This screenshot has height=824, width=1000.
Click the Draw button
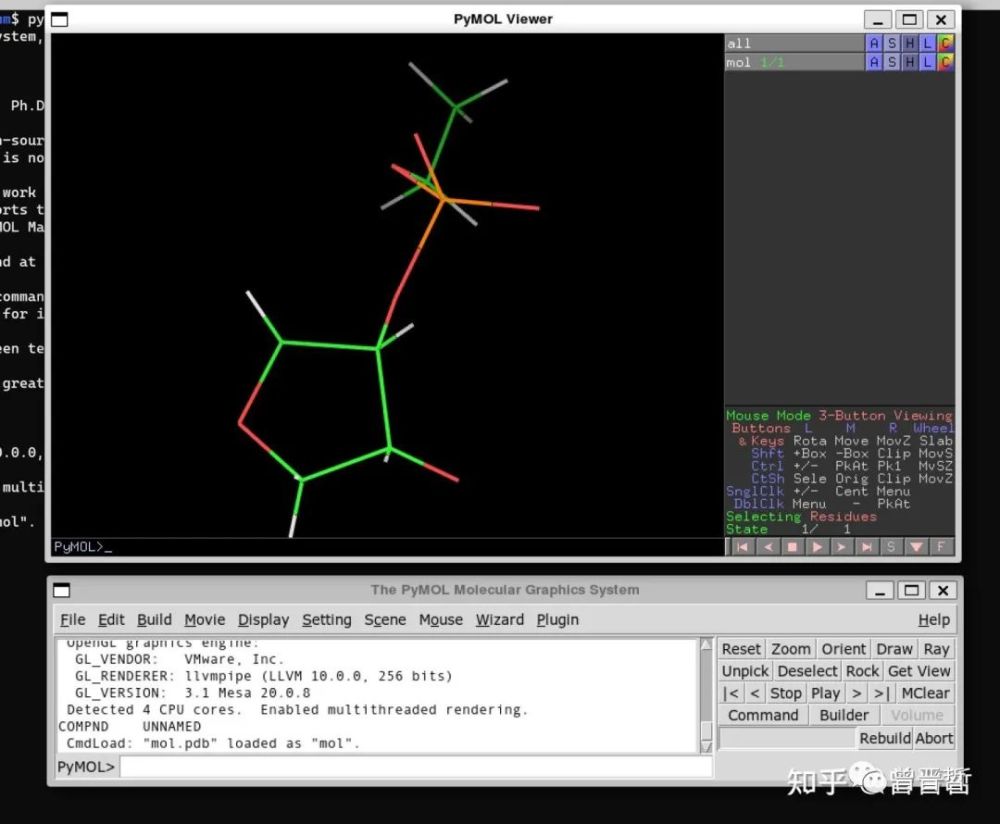tap(894, 649)
